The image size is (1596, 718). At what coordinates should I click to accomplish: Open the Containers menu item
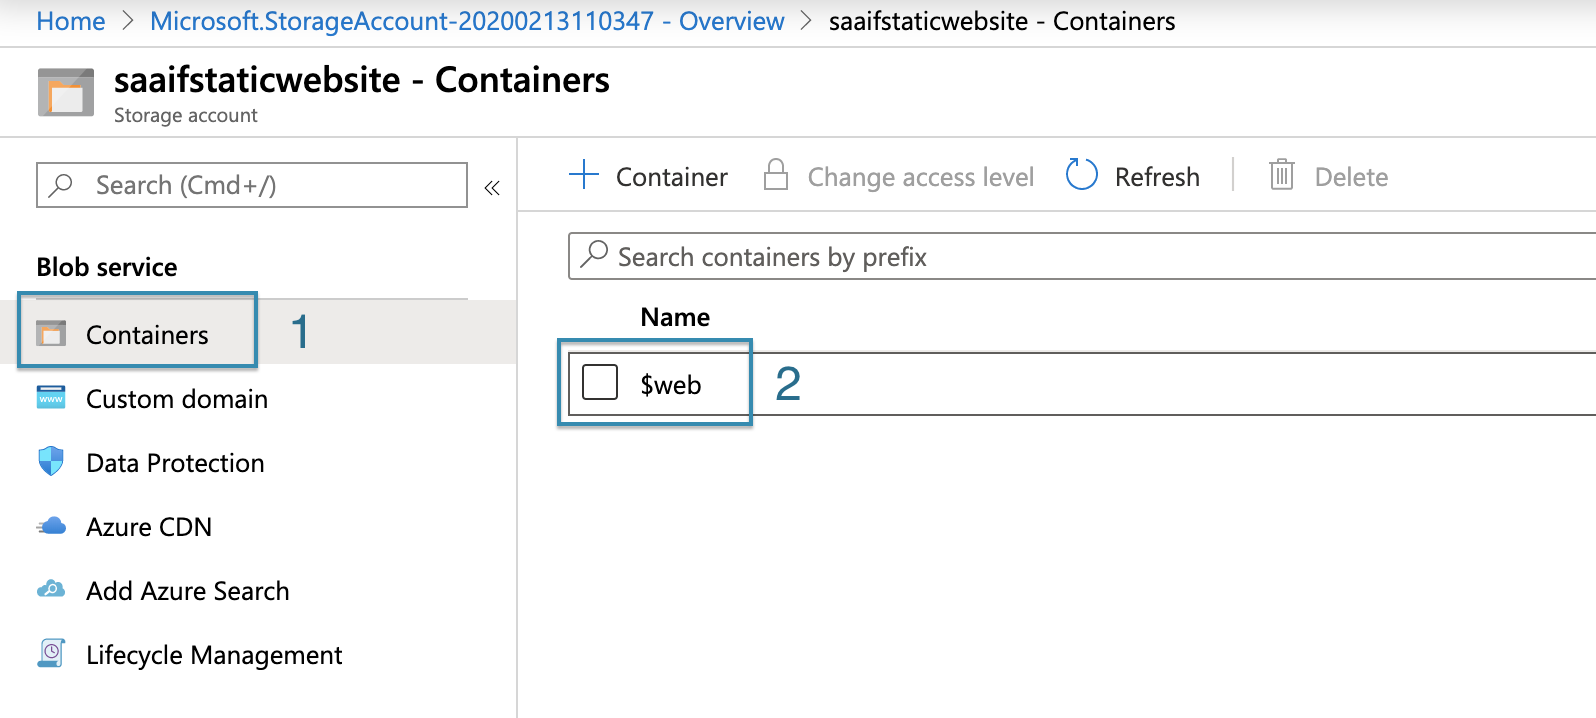click(x=147, y=335)
